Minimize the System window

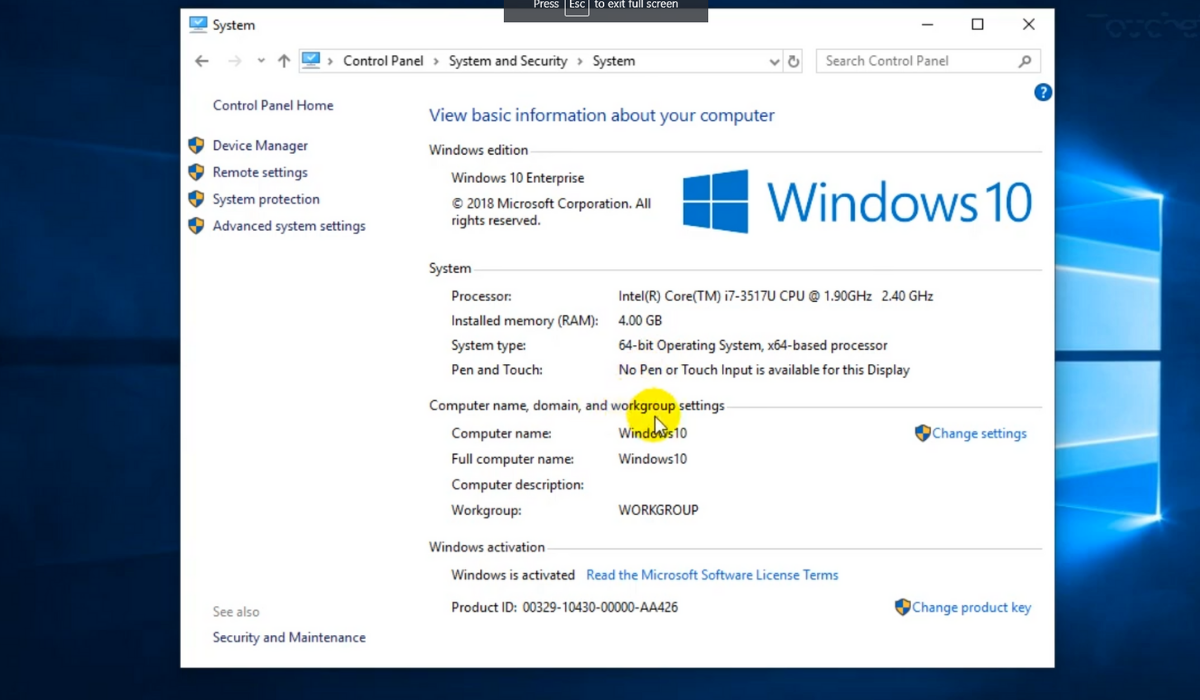926,25
